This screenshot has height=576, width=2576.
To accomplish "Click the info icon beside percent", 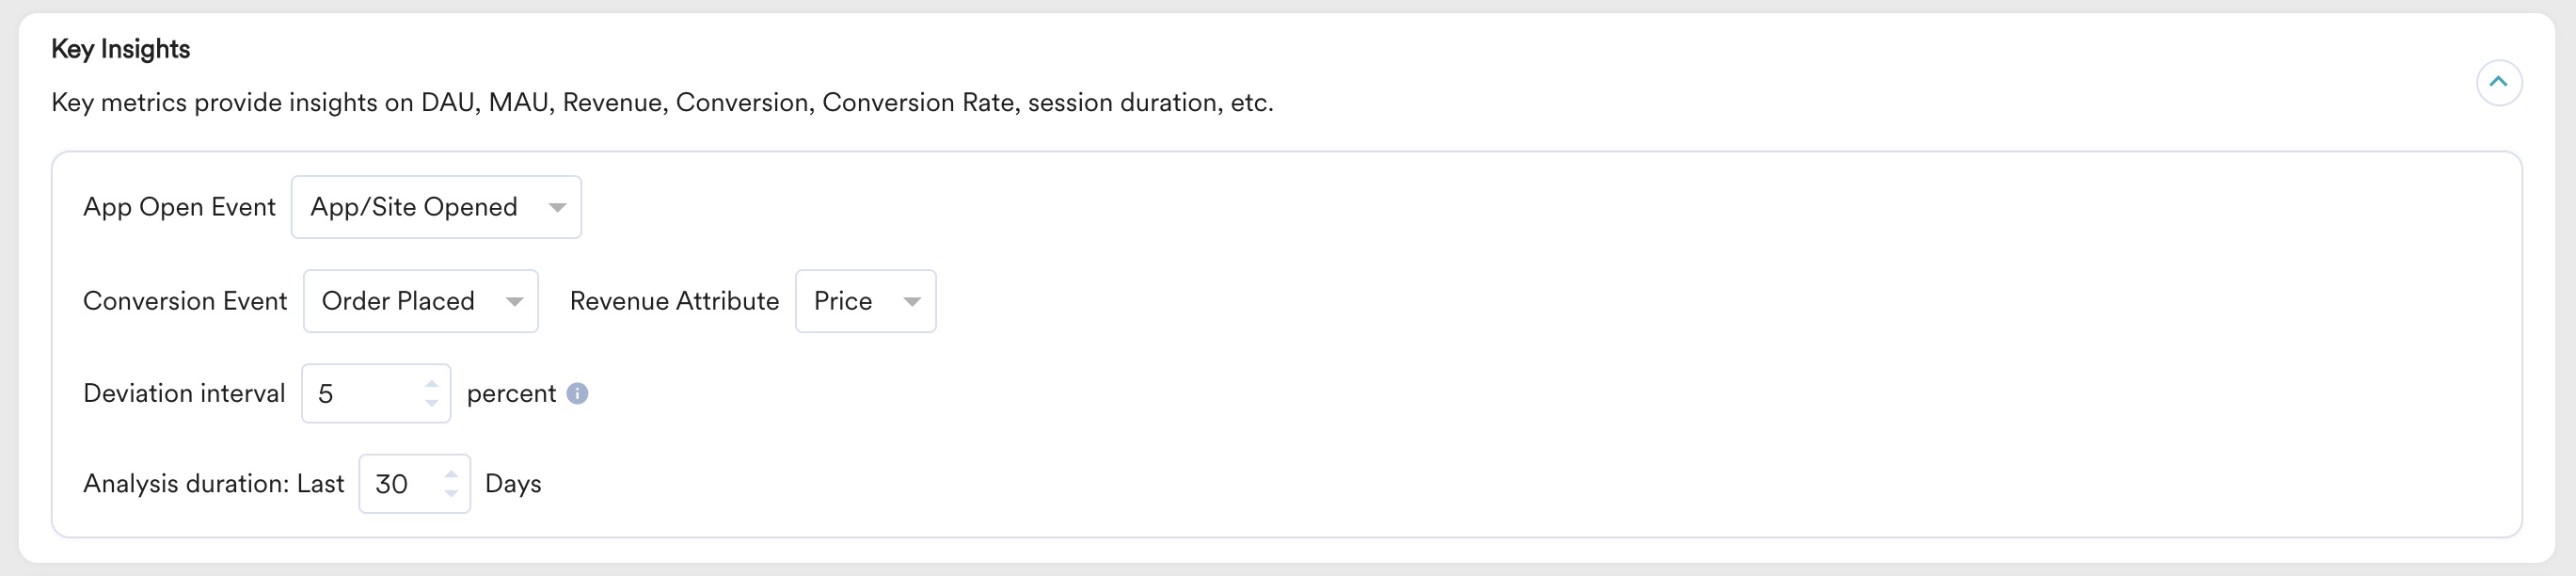I will 577,394.
